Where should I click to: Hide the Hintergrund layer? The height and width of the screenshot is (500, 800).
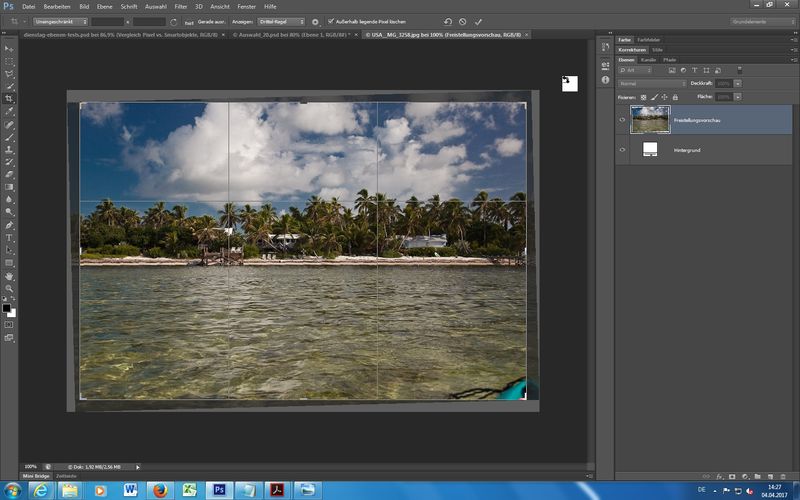[x=622, y=149]
